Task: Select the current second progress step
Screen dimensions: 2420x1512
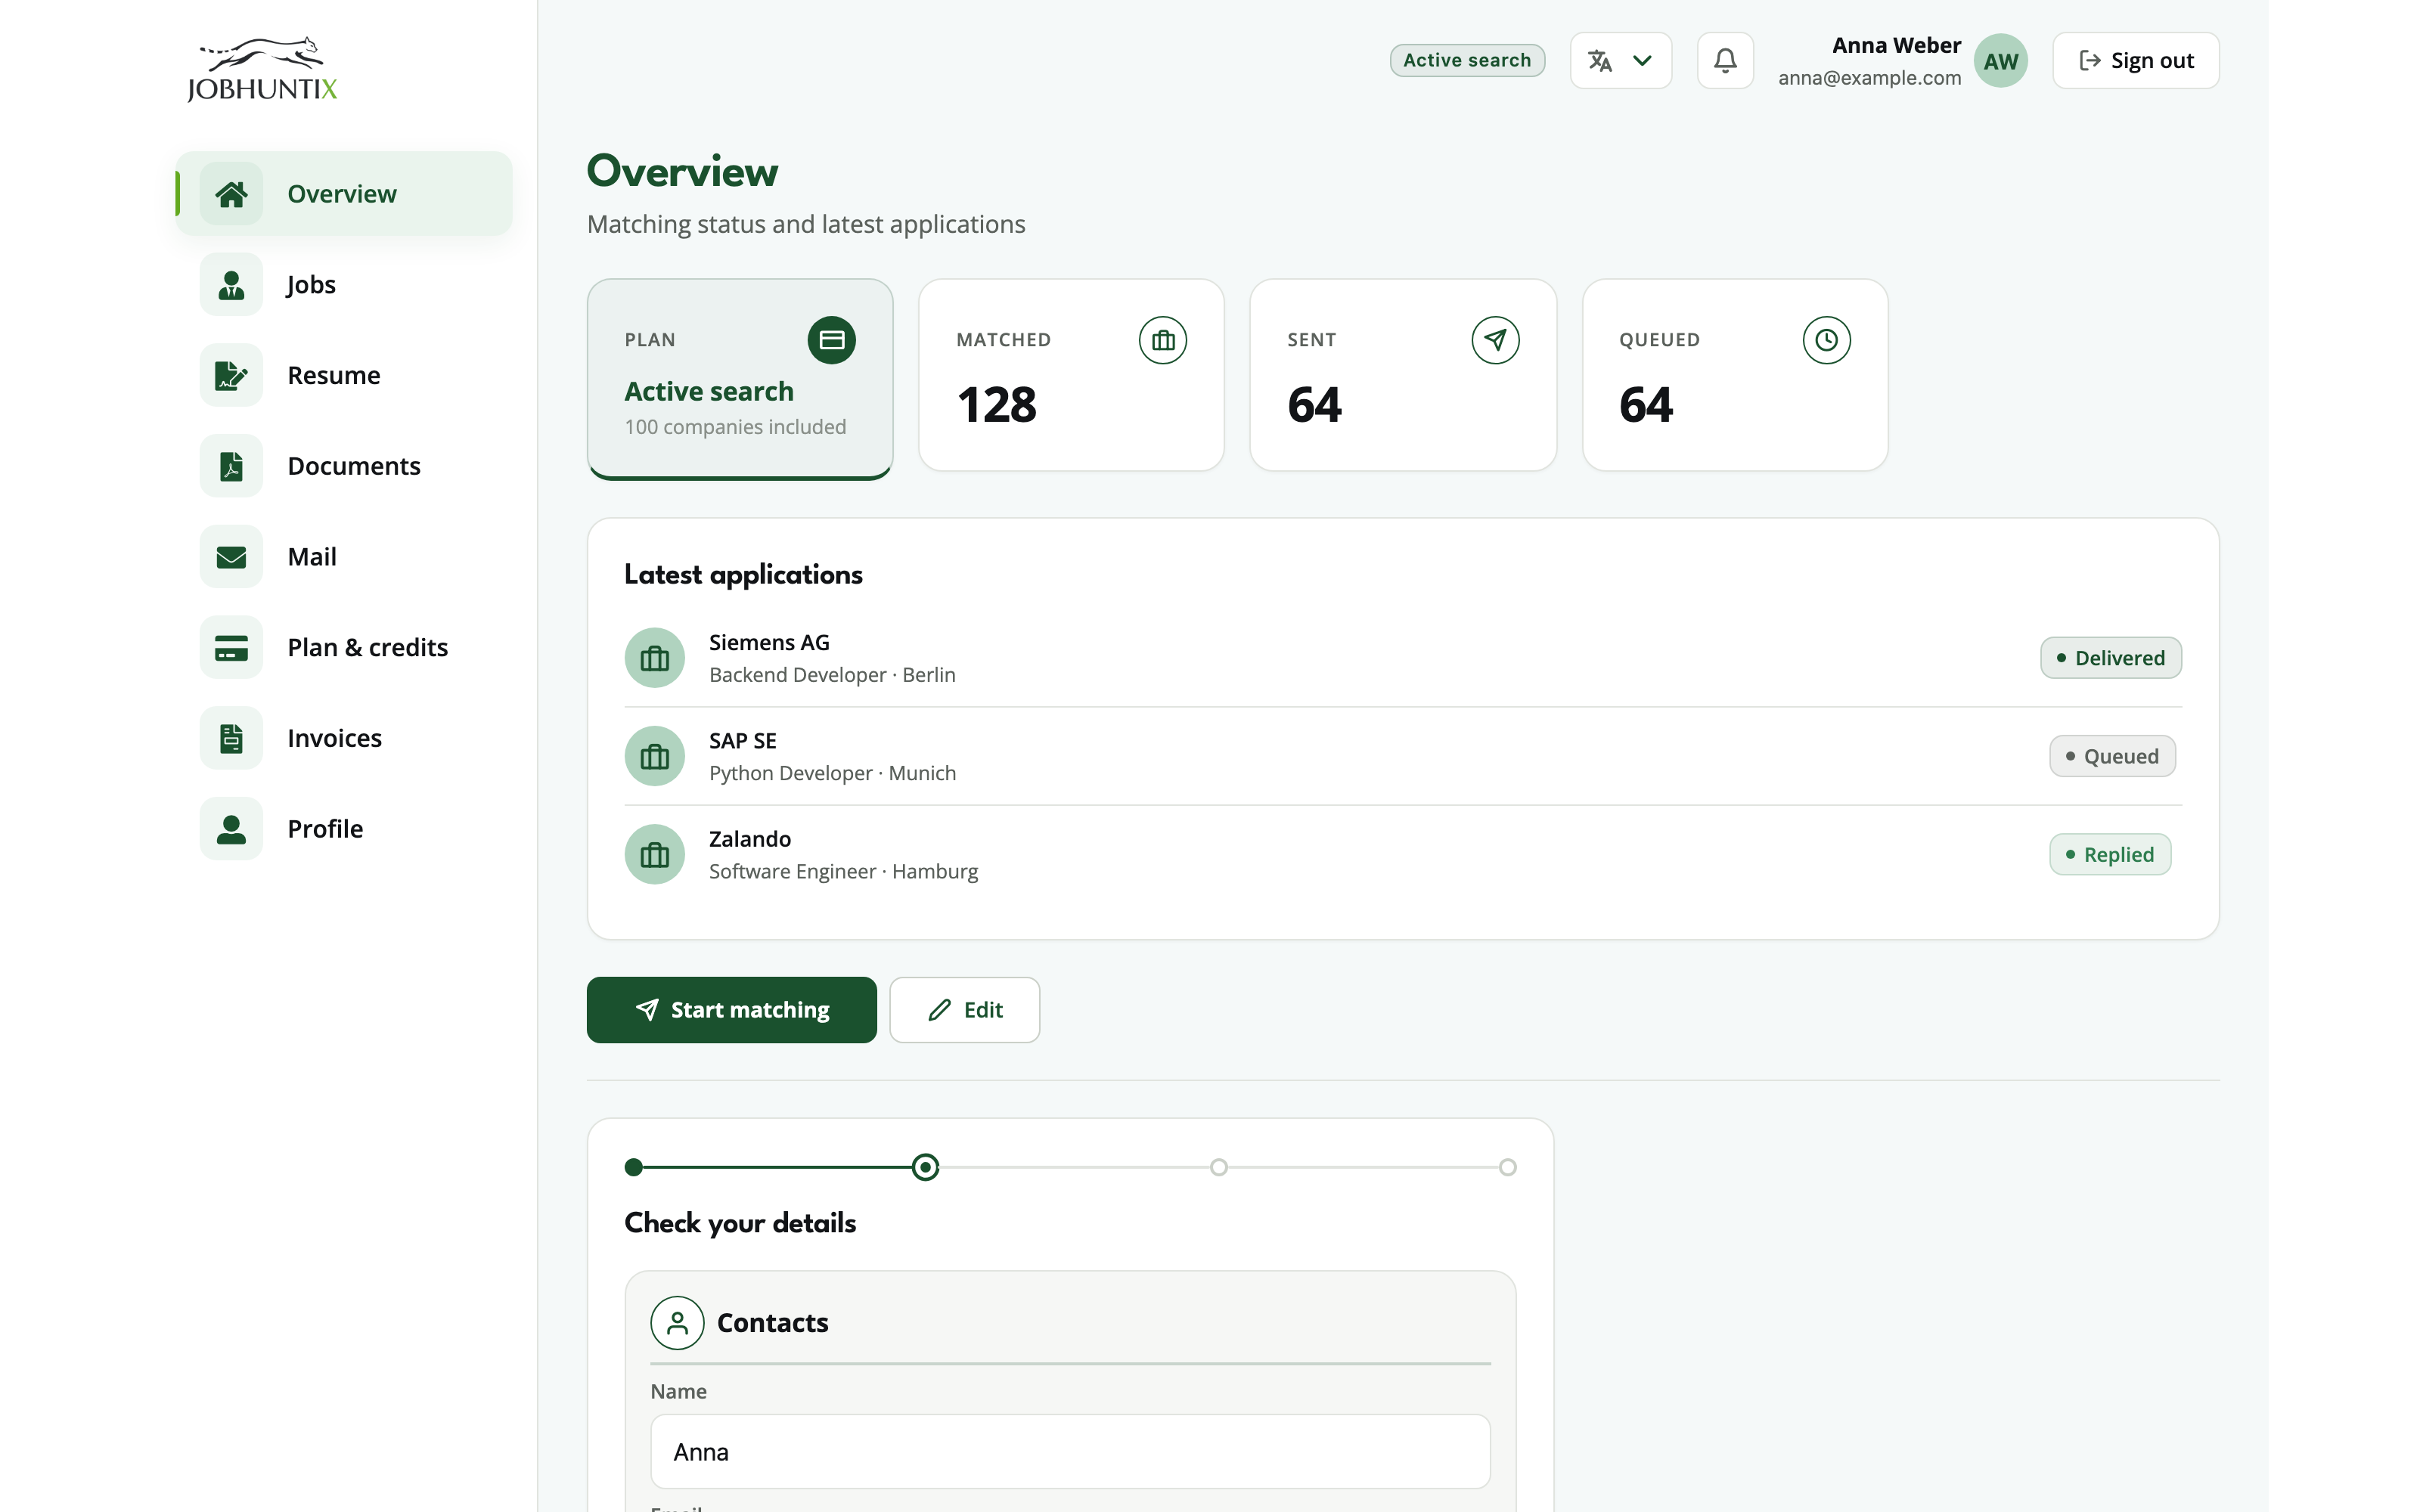Action: (x=925, y=1167)
